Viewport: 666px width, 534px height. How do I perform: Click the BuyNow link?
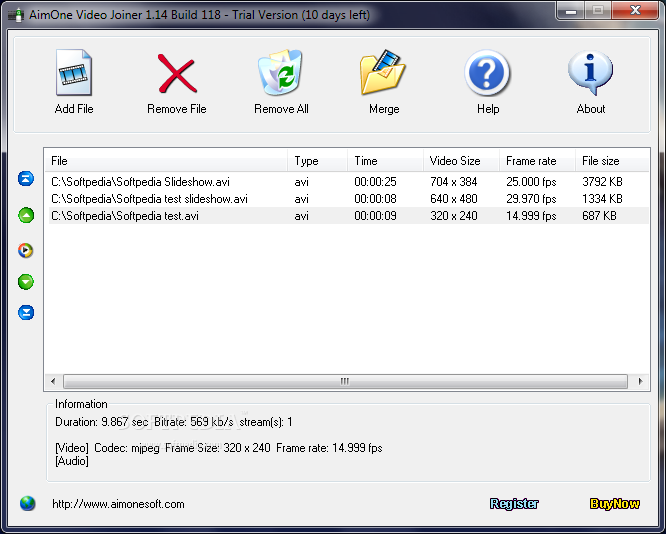(x=615, y=504)
